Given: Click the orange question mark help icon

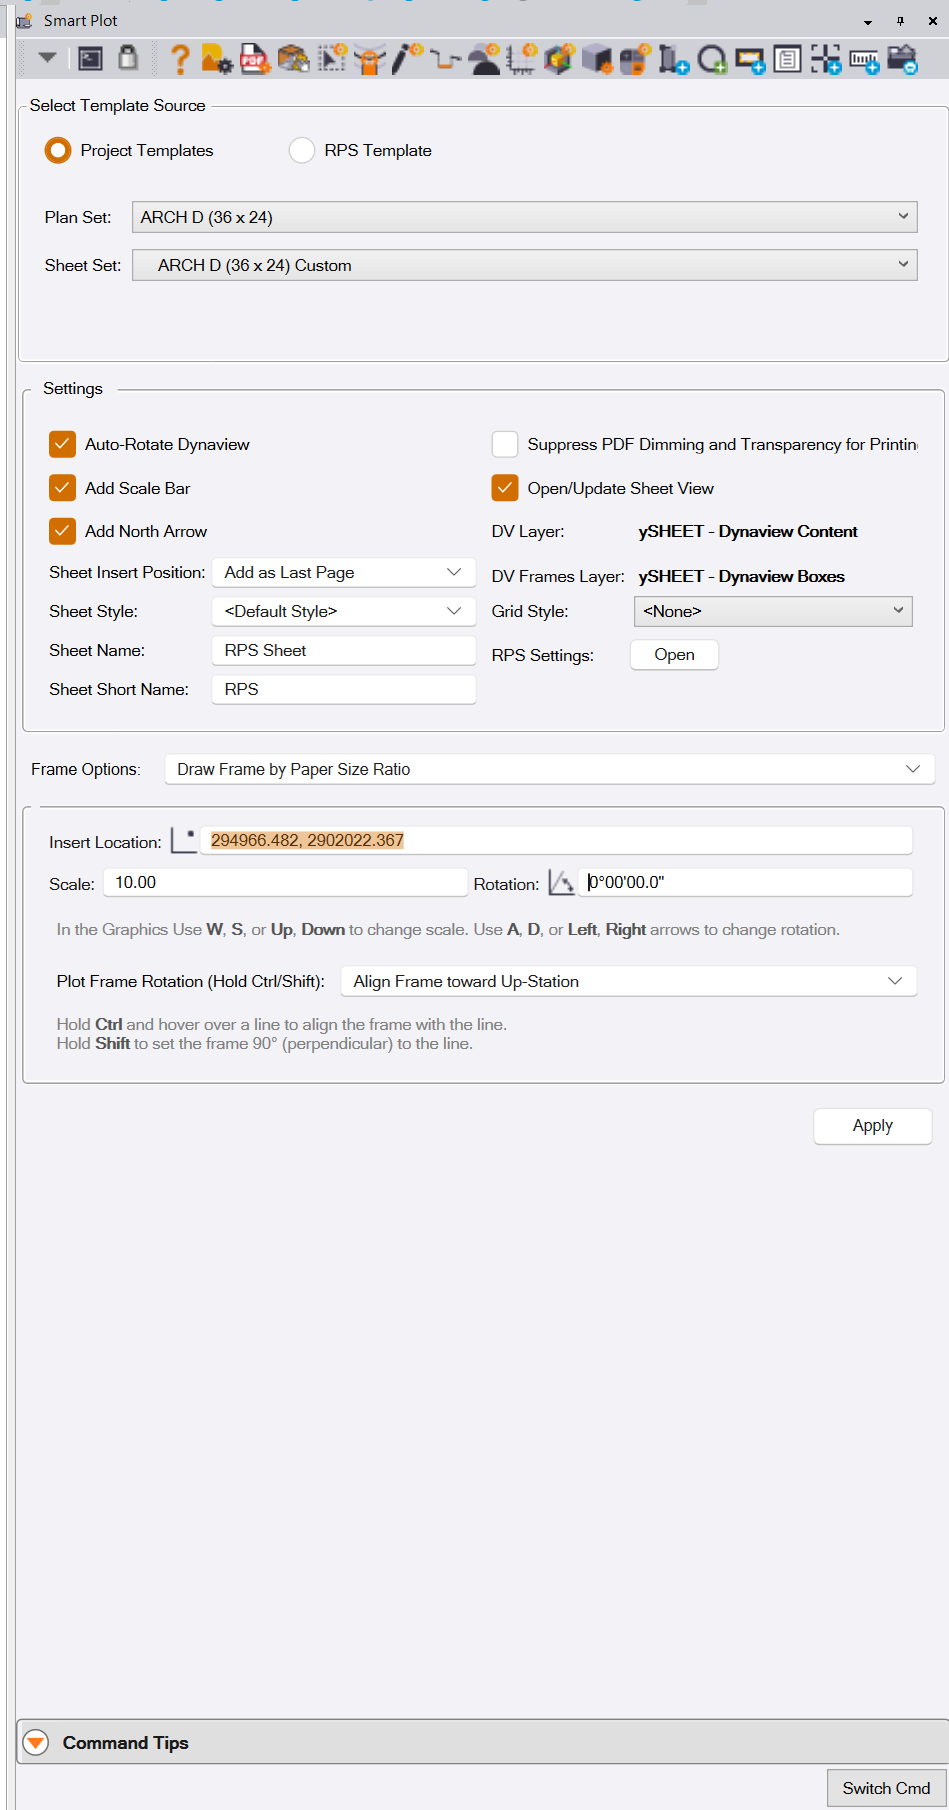Looking at the screenshot, I should pos(180,60).
